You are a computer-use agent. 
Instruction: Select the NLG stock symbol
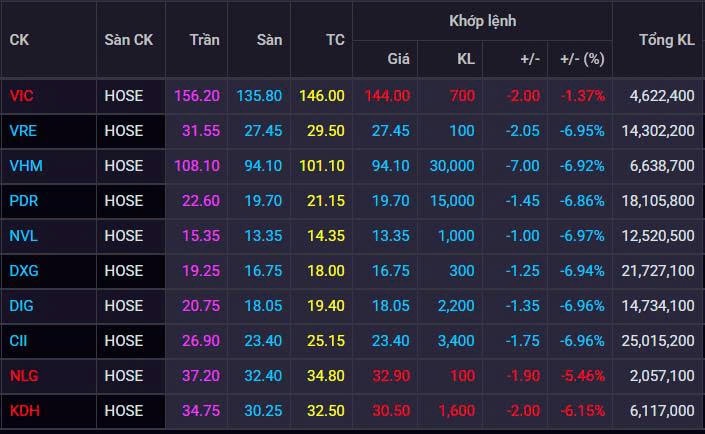pyautogui.click(x=23, y=376)
